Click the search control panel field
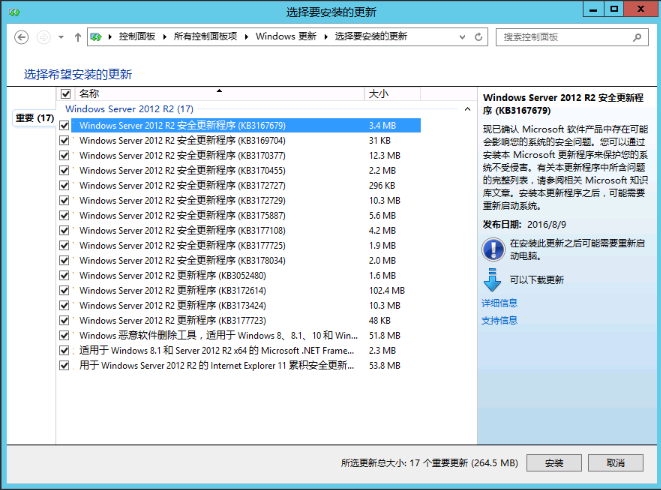The height and width of the screenshot is (490, 661). 572,37
